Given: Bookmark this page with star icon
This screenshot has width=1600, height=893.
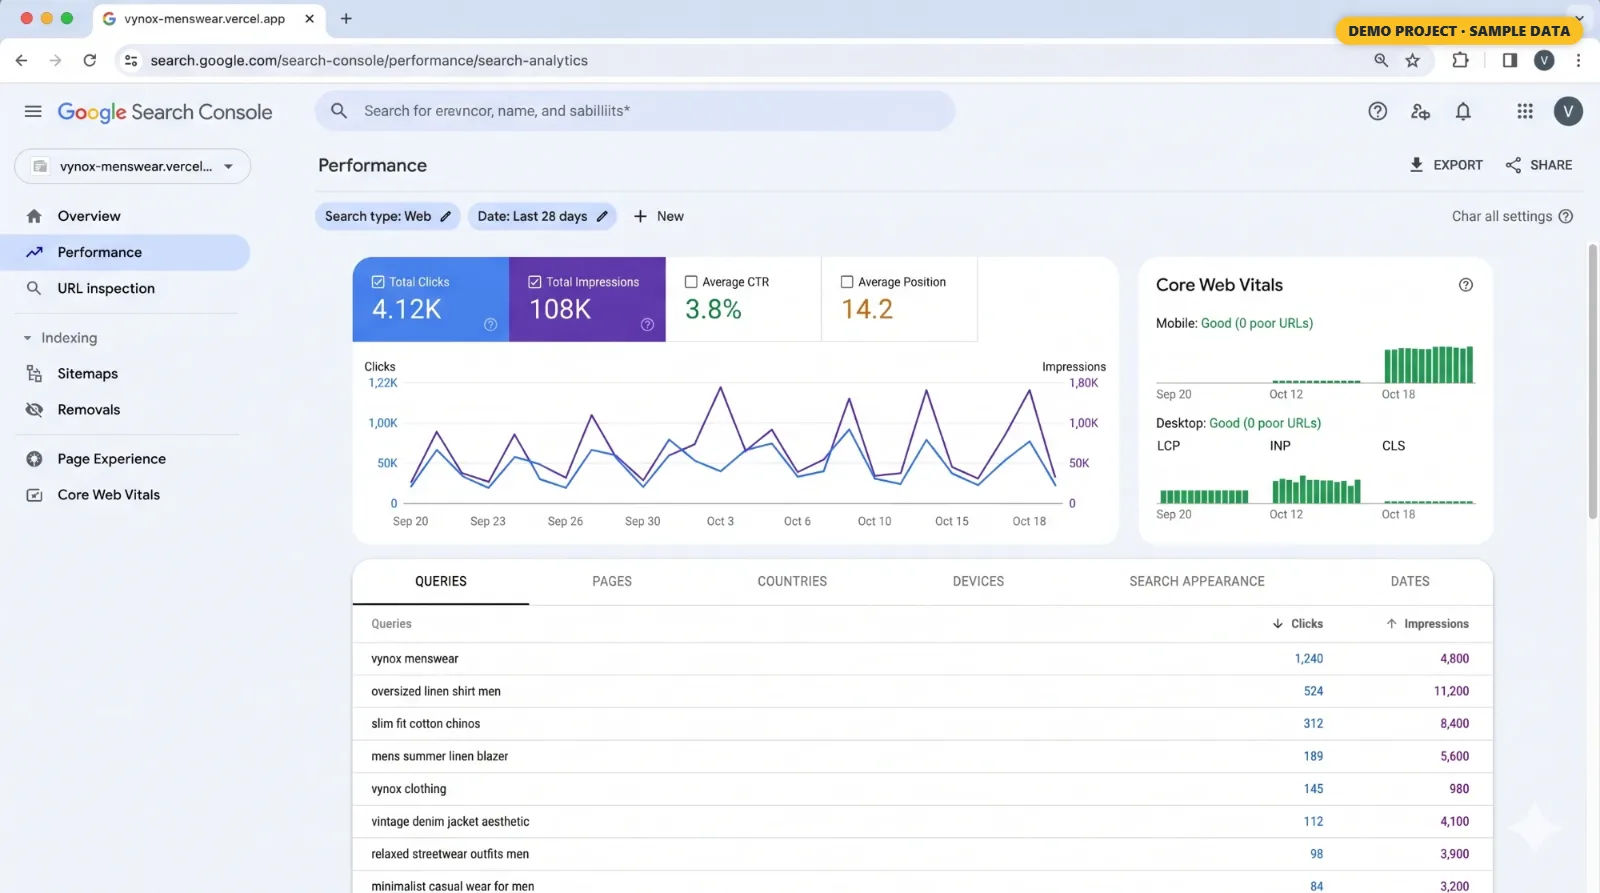Looking at the screenshot, I should pyautogui.click(x=1412, y=60).
